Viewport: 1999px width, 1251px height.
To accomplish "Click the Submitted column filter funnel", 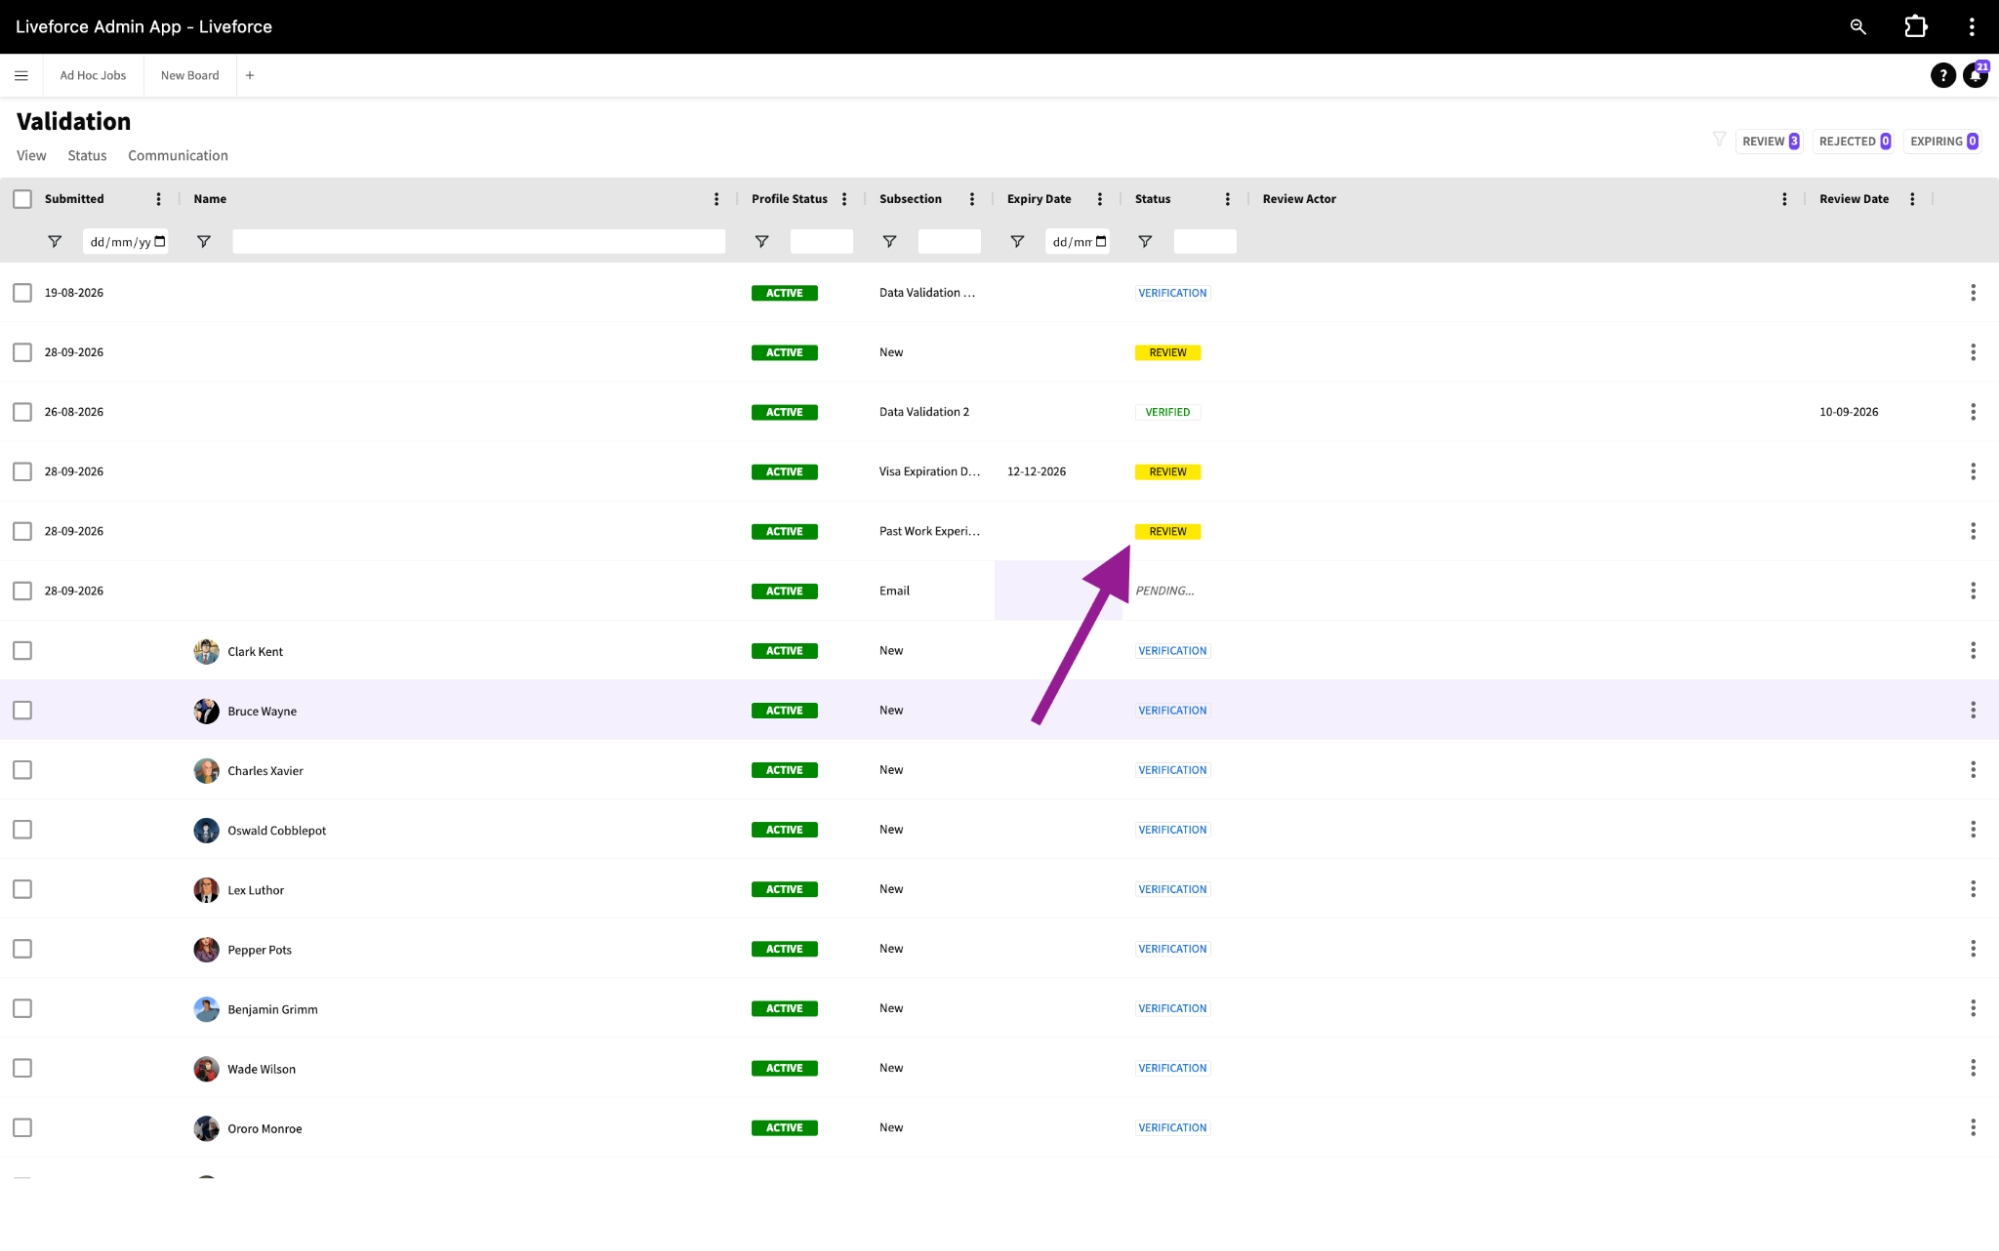I will 55,241.
